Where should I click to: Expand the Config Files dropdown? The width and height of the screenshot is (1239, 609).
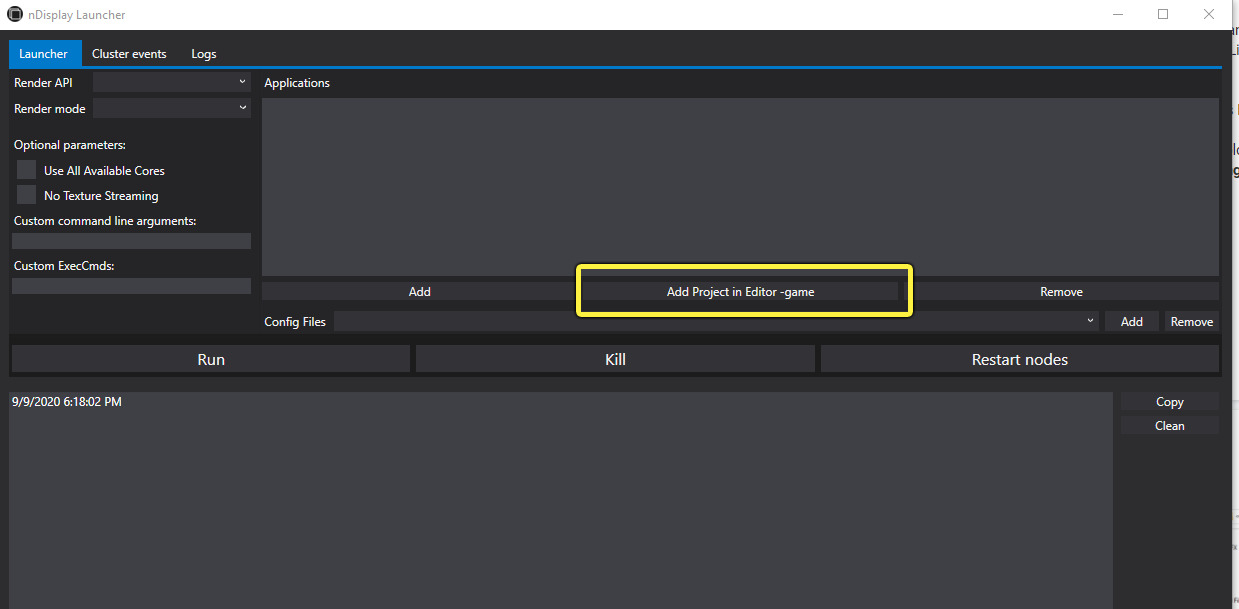[1090, 320]
